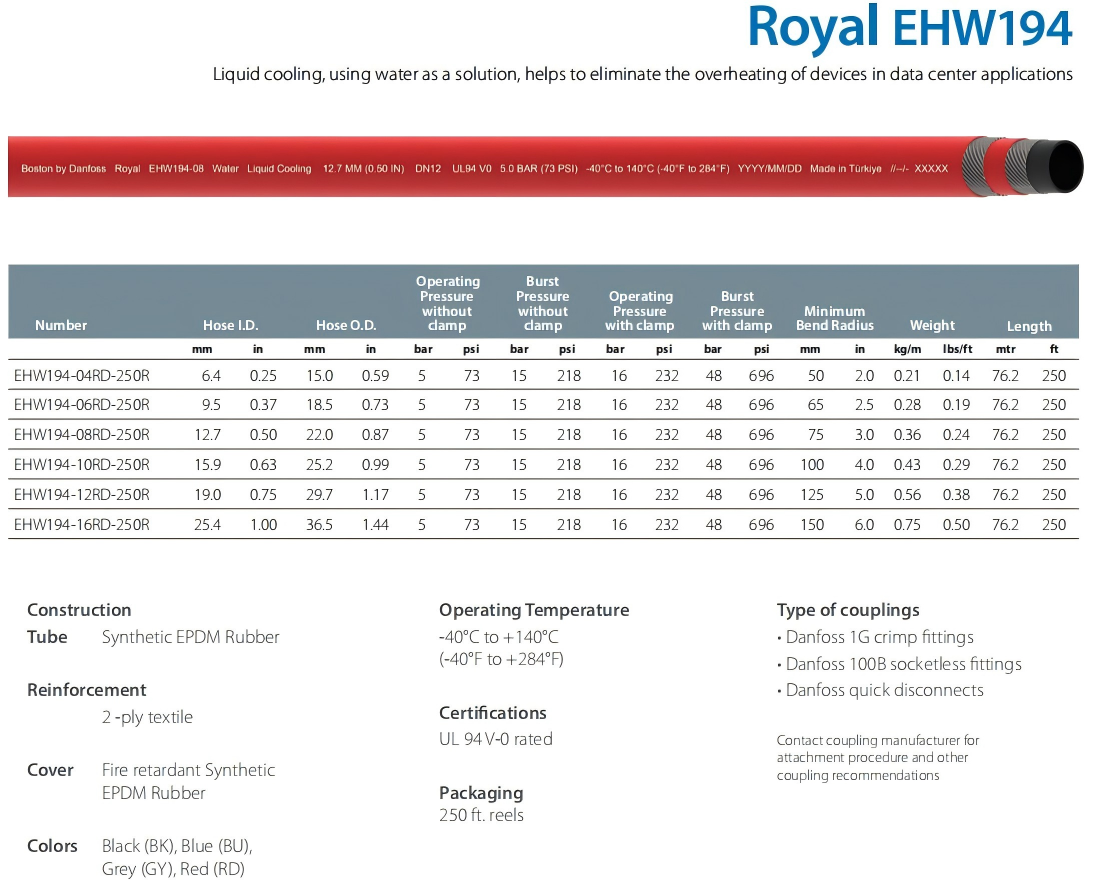Select part number EHW194-16RD-250R
Image resolution: width=1097 pixels, height=884 pixels.
tap(82, 524)
